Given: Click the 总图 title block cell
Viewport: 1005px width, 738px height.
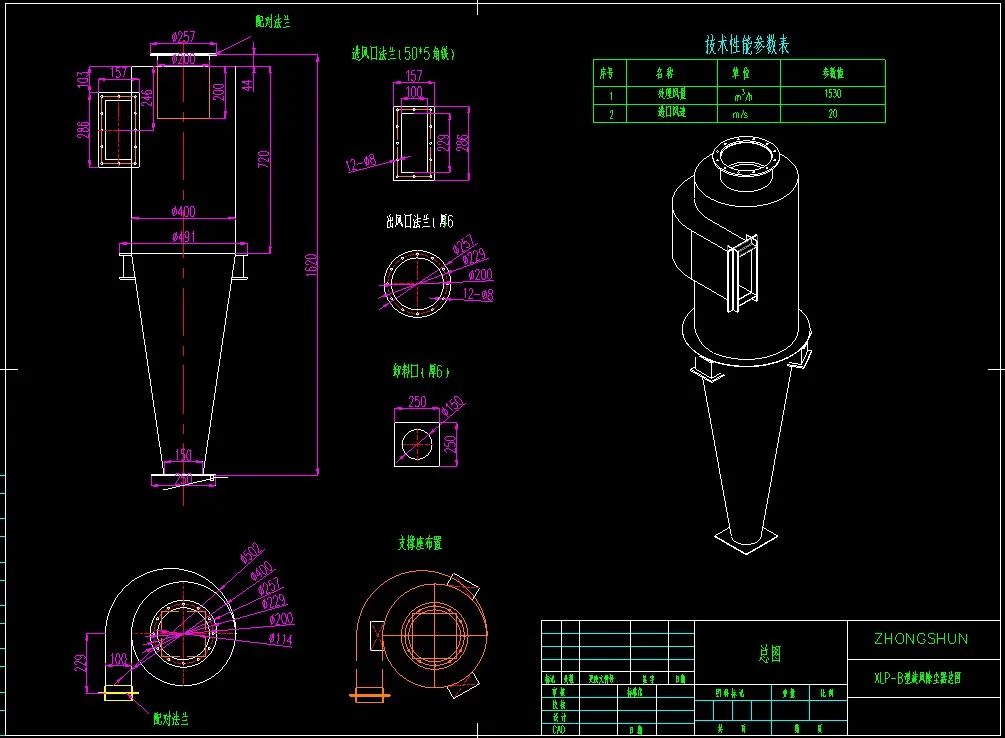Looking at the screenshot, I should point(768,653).
